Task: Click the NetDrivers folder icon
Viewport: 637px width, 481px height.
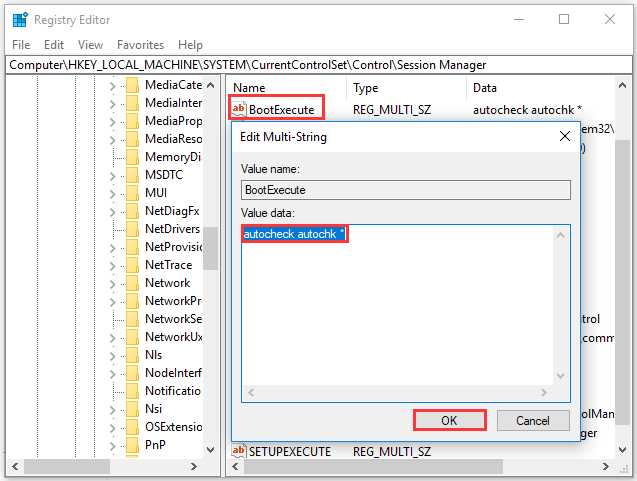Action: [x=132, y=229]
